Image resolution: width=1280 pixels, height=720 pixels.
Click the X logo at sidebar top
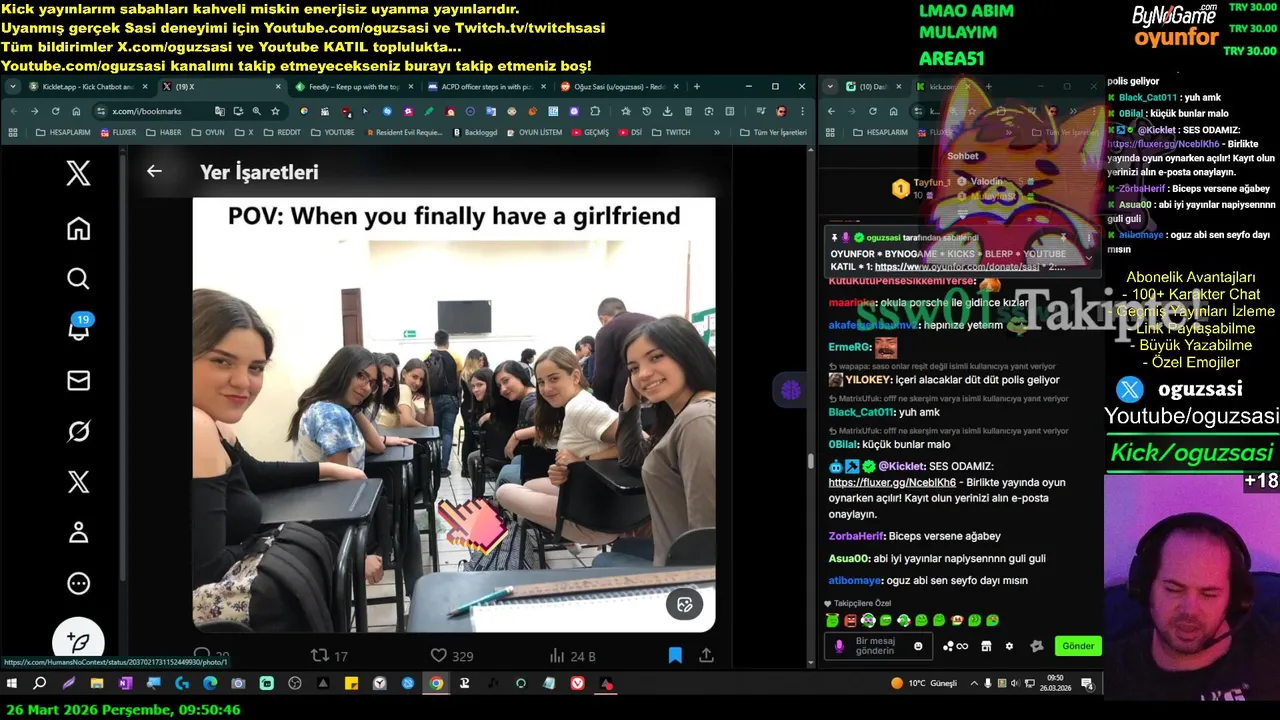(78, 173)
